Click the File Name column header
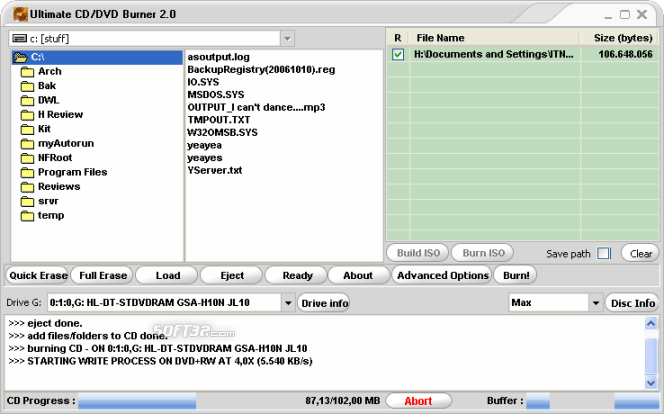This screenshot has height=414, width=664. coord(494,38)
